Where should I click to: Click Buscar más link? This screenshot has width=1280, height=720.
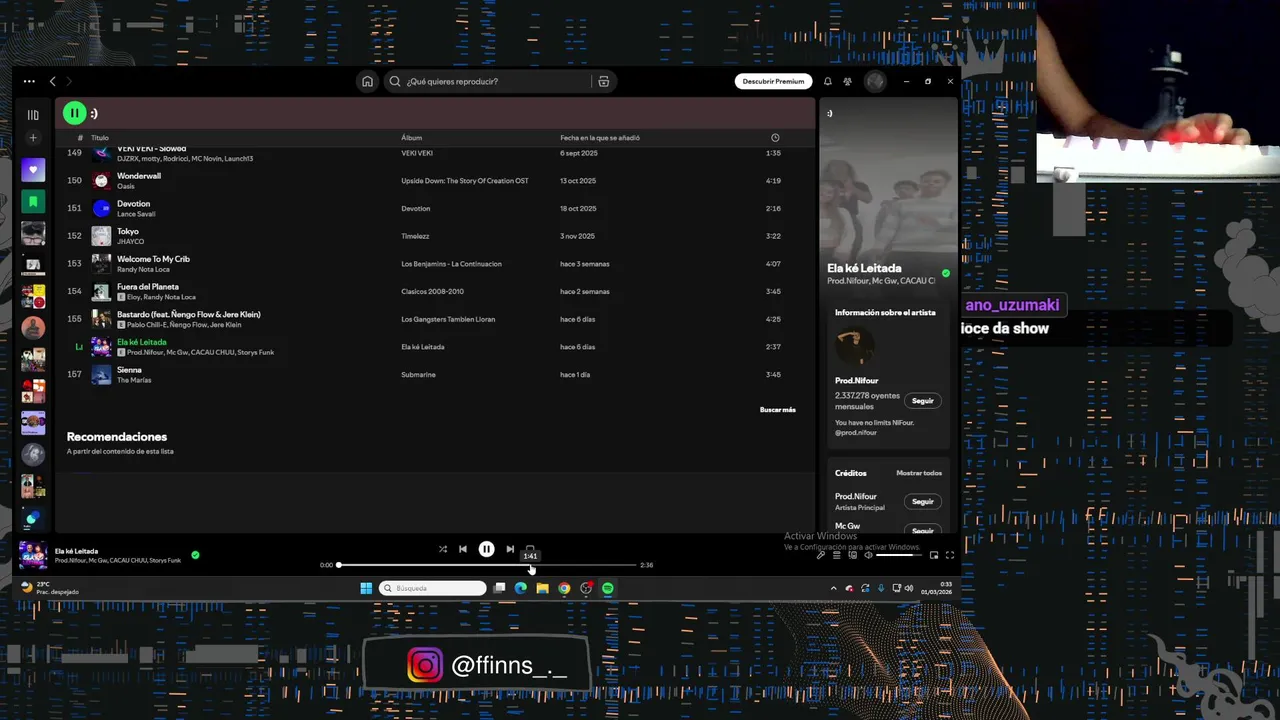pyautogui.click(x=777, y=409)
